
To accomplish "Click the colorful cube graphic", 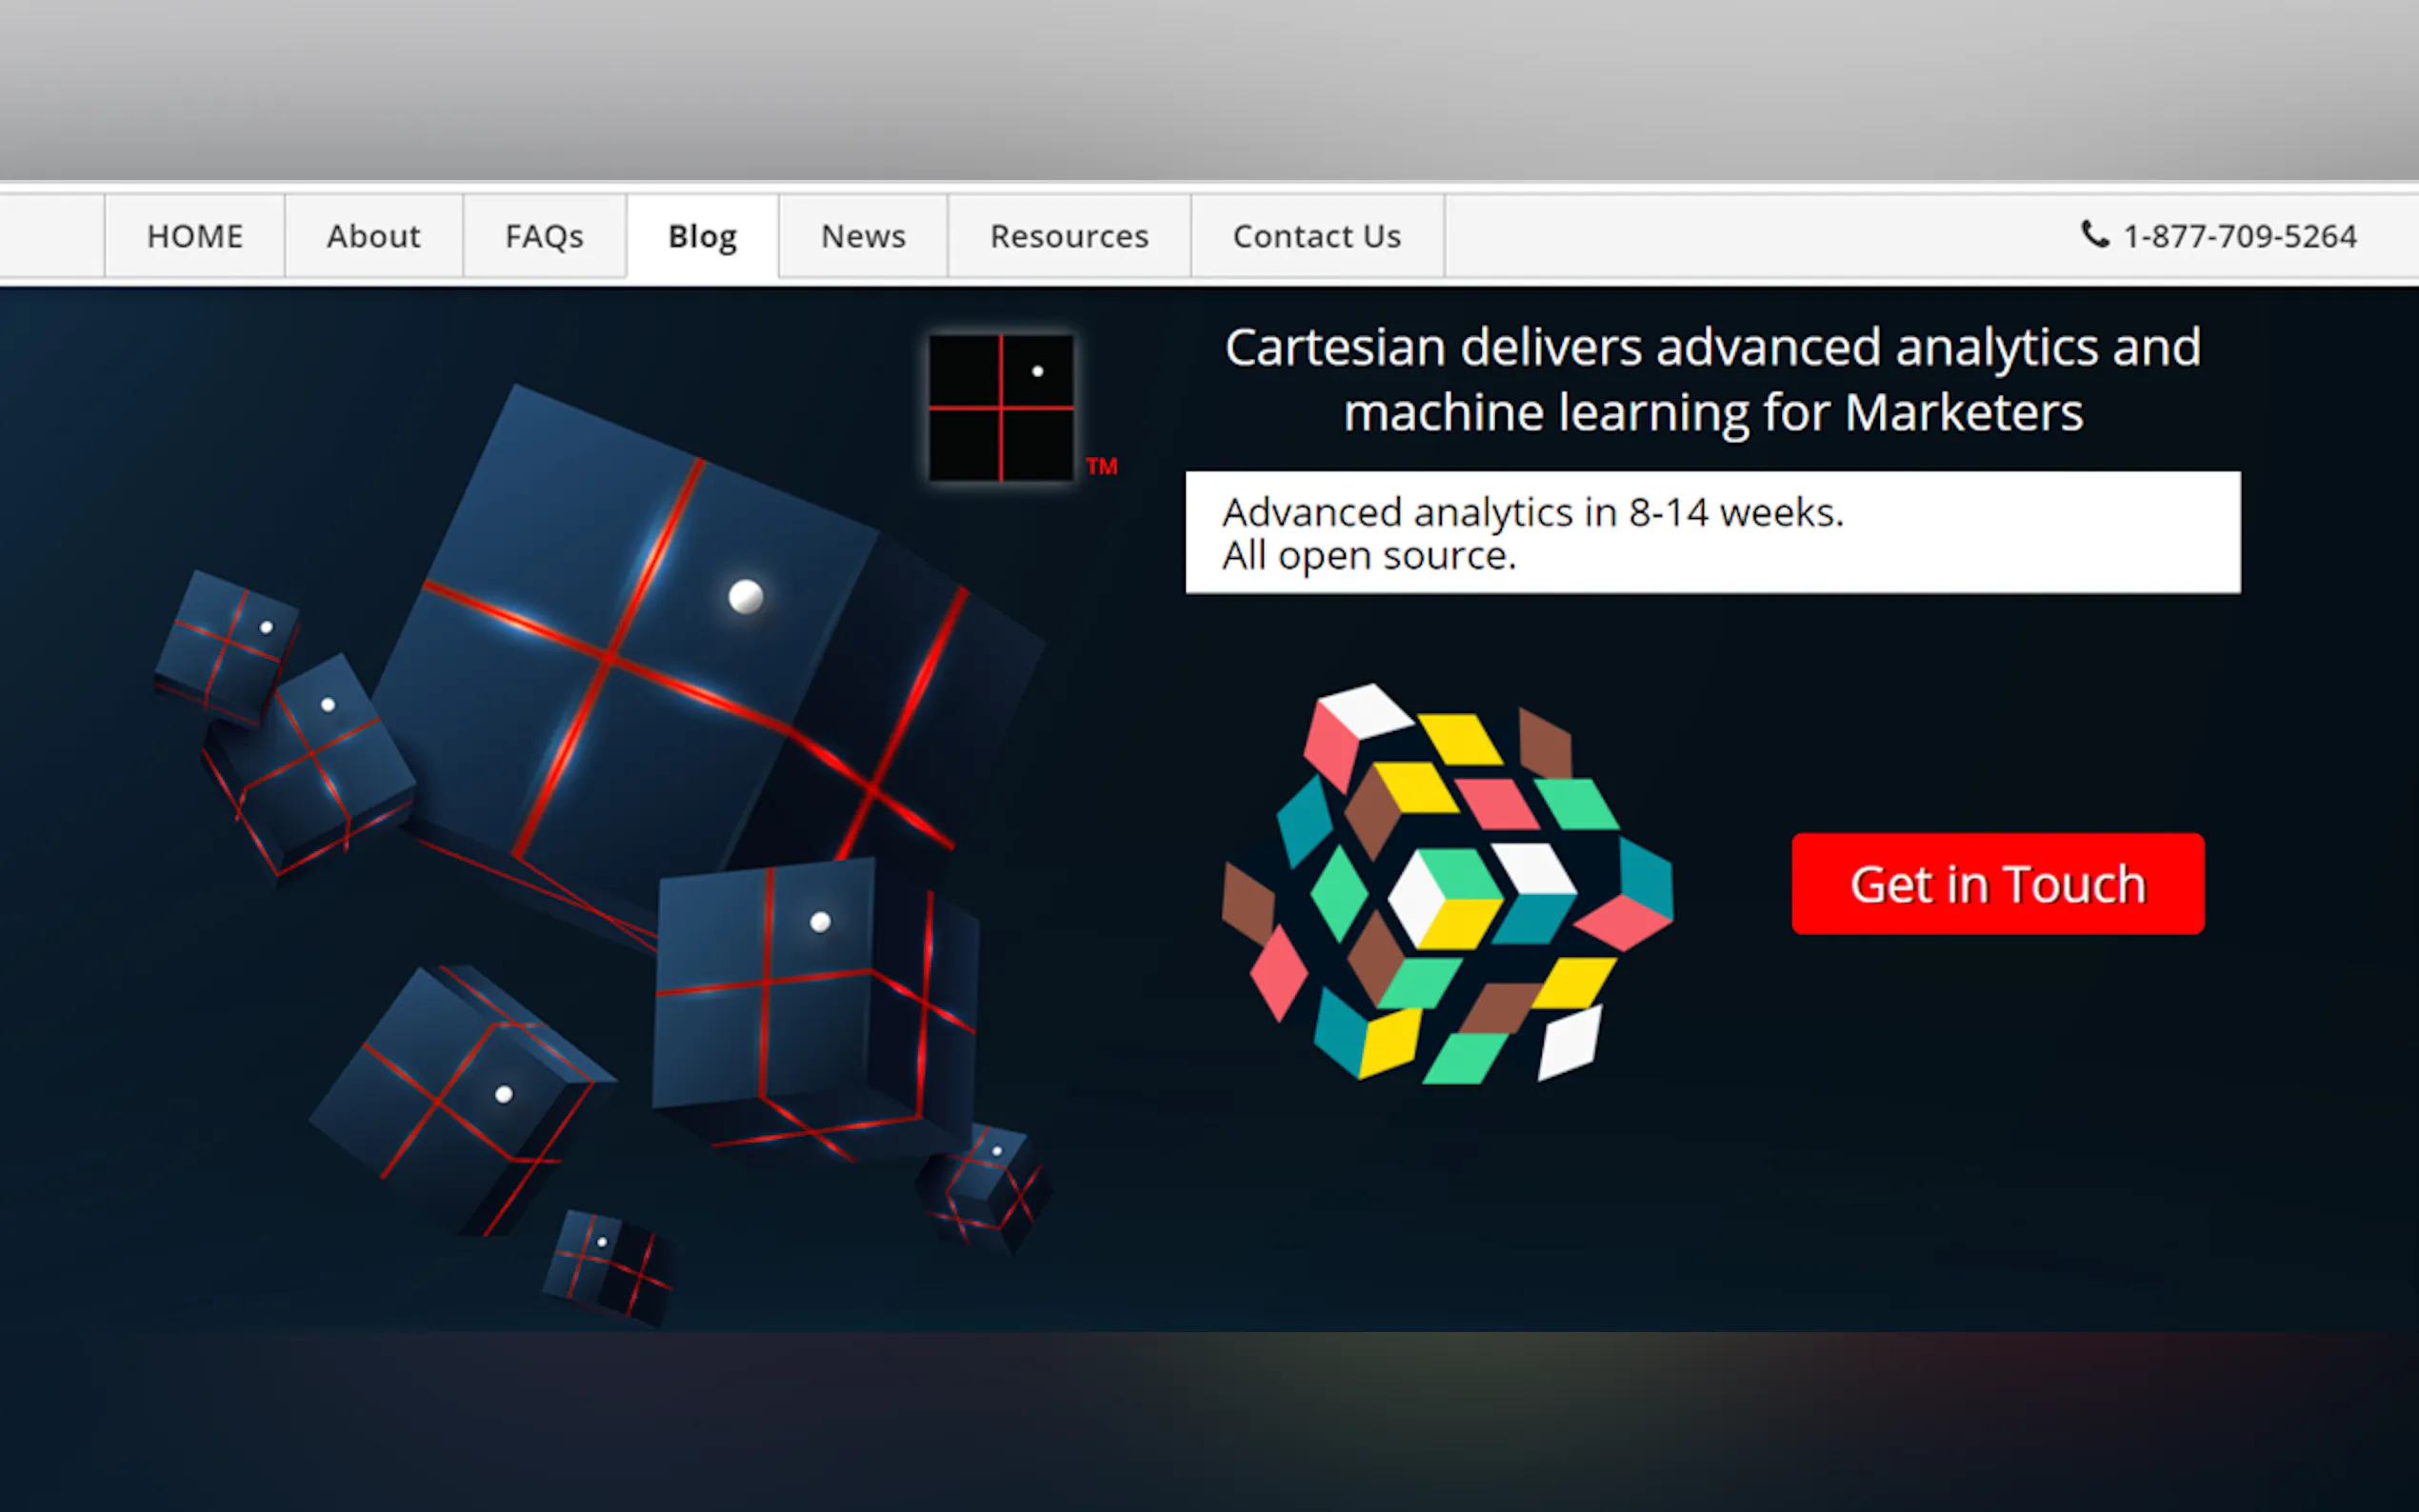I will (x=1447, y=884).
